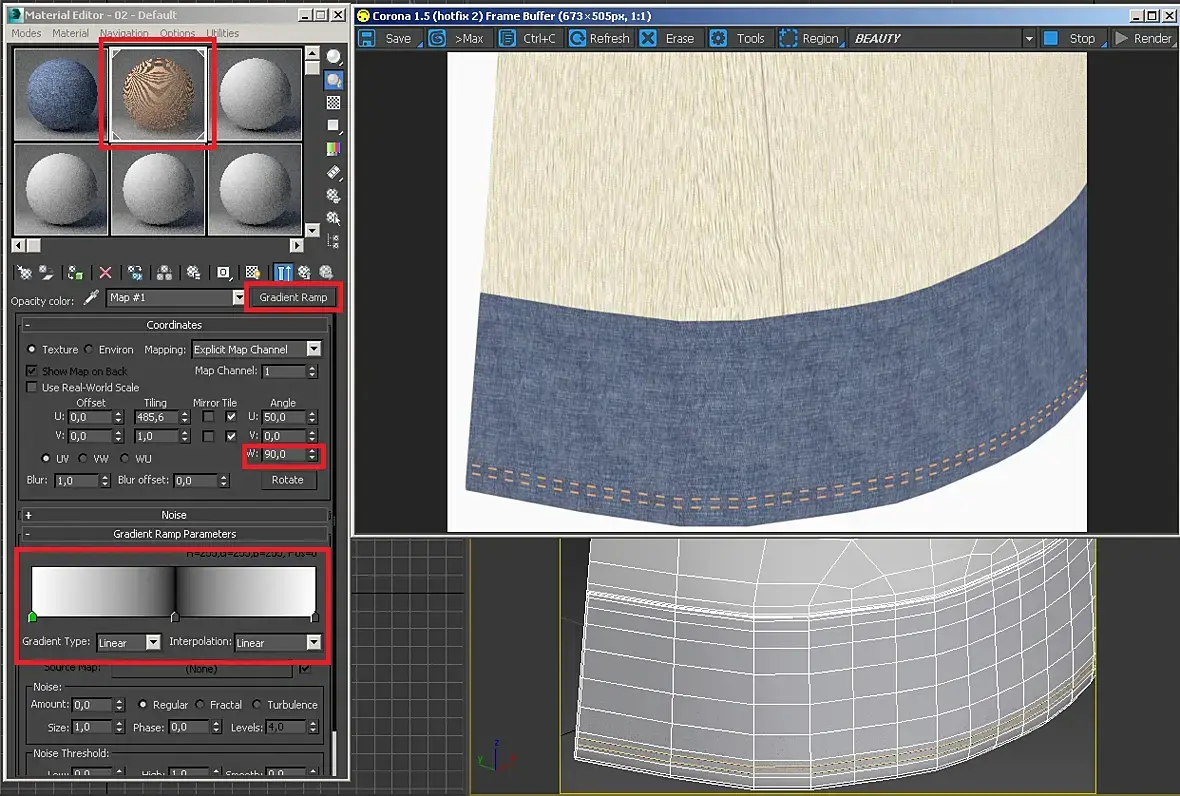Click the red X Reset Map icon
Viewport: 1180px width, 796px height.
click(x=105, y=272)
